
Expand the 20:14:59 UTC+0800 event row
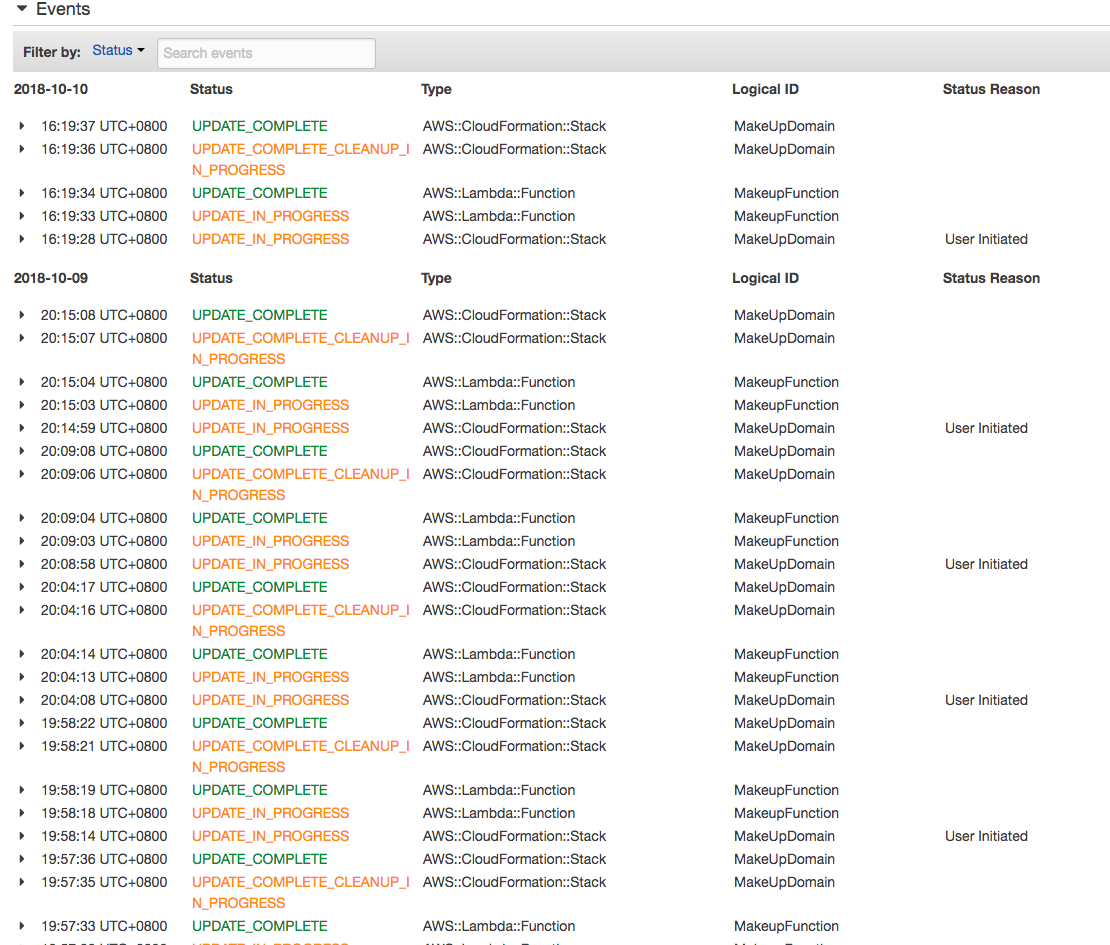tap(21, 428)
